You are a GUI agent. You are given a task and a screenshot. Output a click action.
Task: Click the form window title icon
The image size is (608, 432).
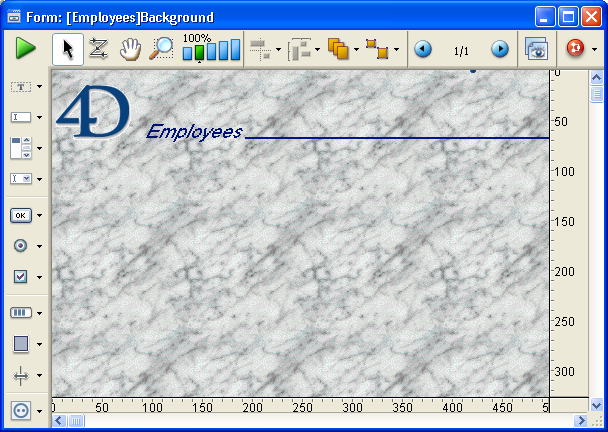[14, 17]
